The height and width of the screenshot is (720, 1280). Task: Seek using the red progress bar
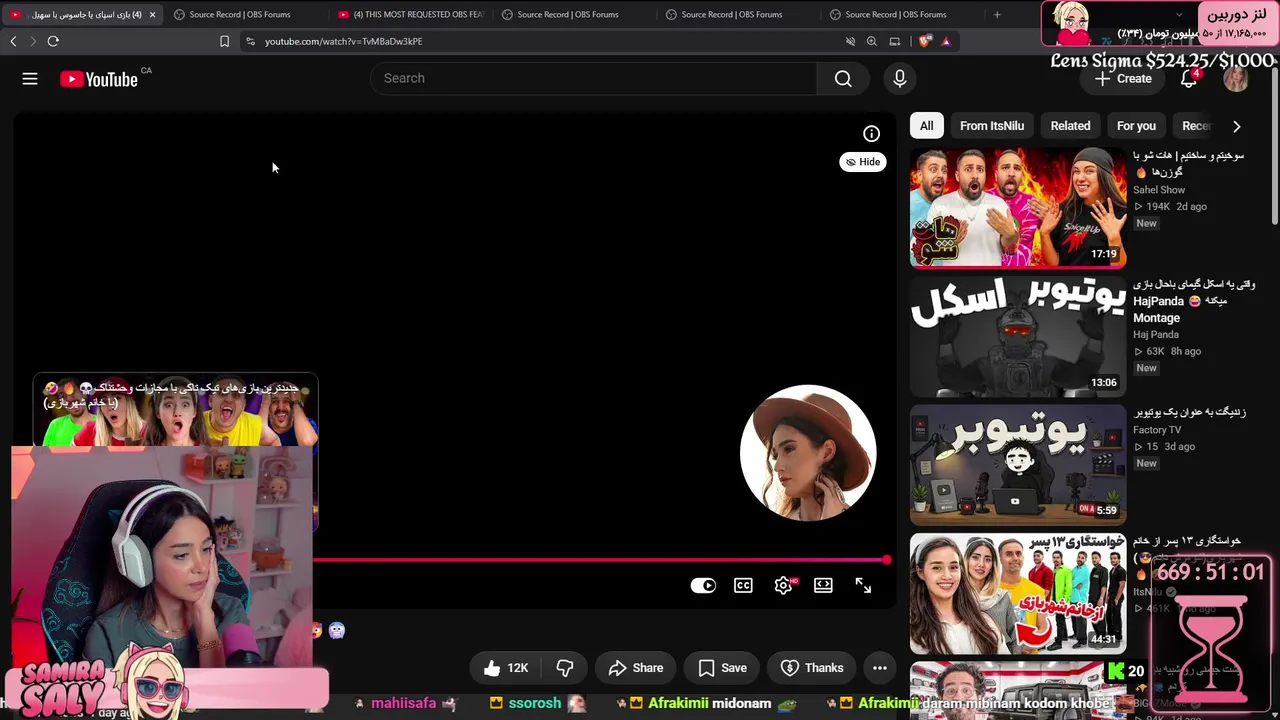(600, 560)
